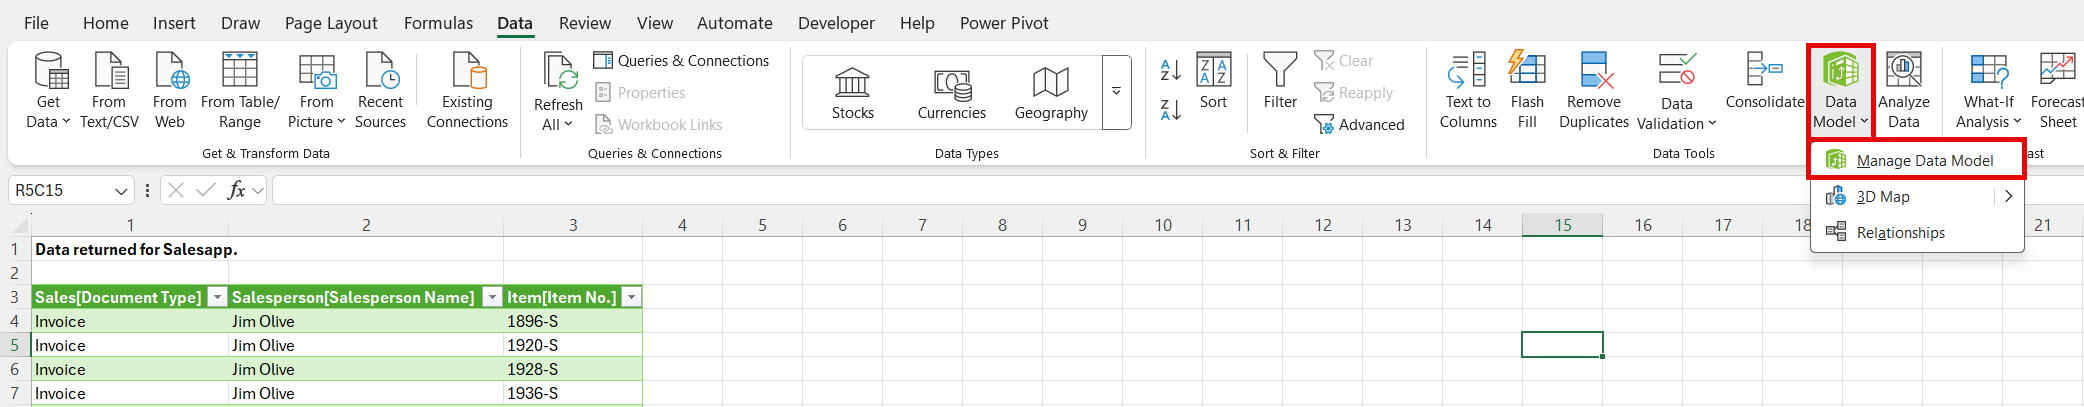Apply the Stocks data type

coord(853,93)
